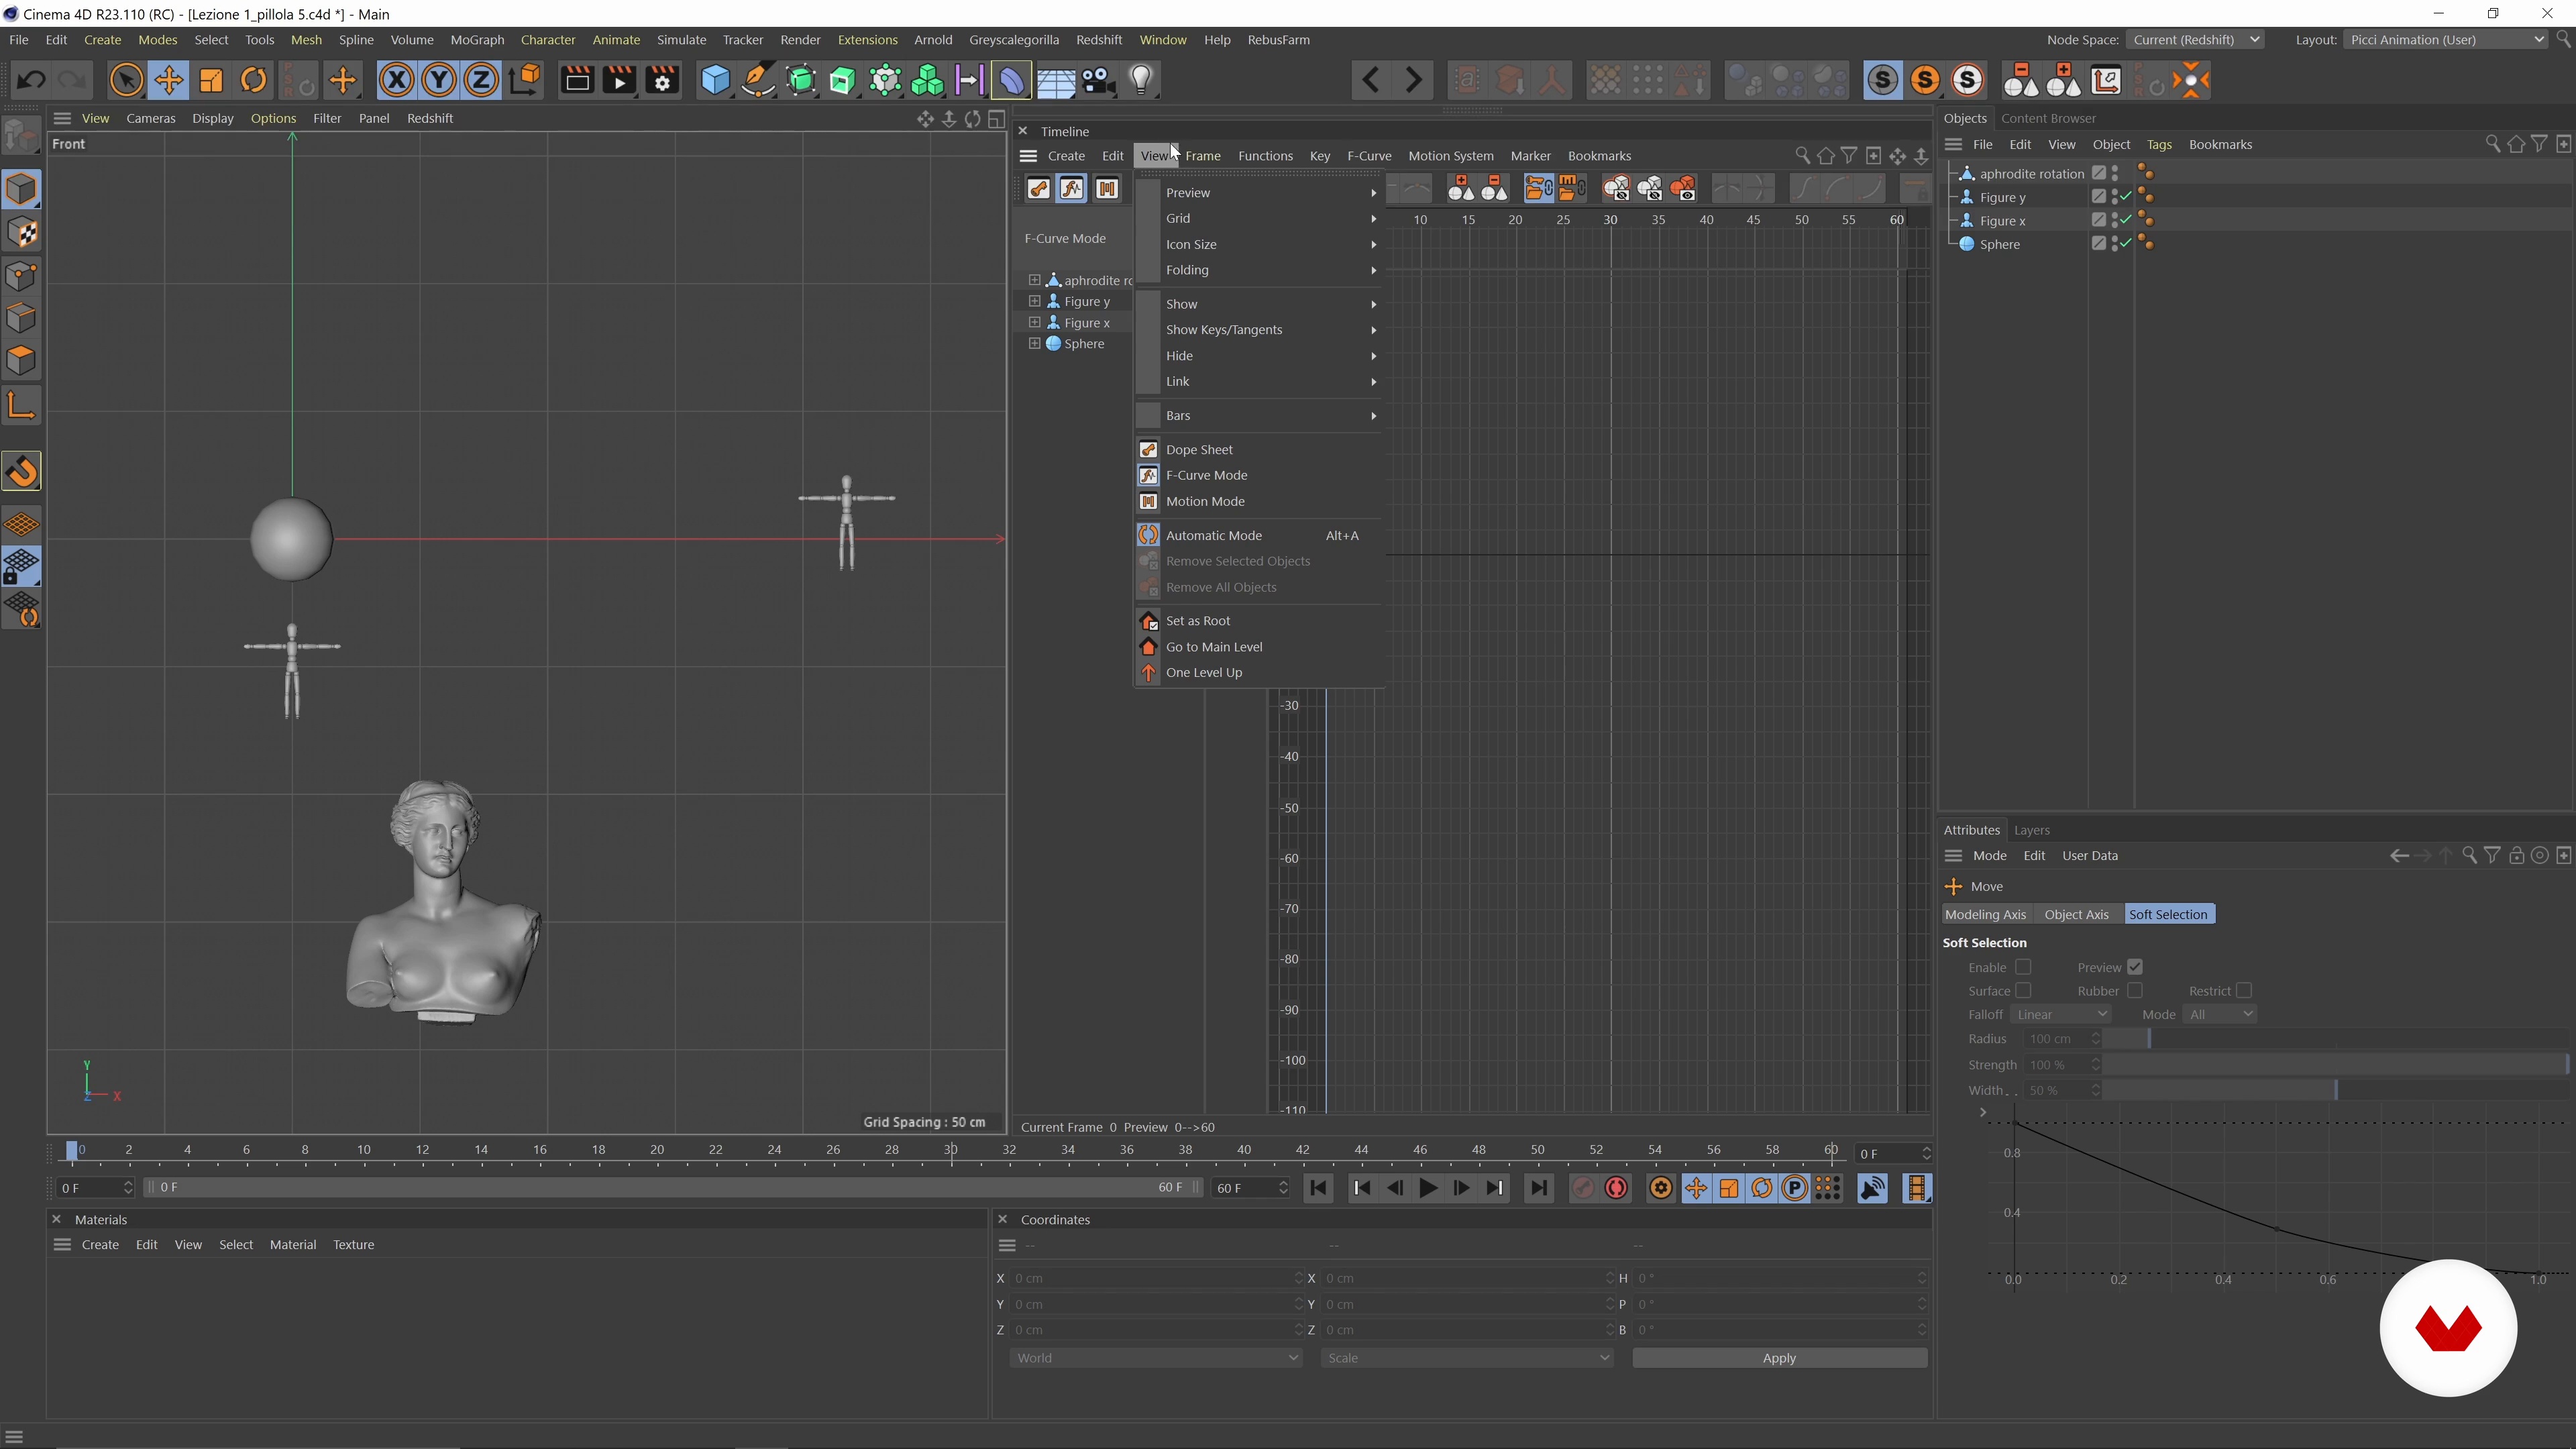Expand Sphere track in timeline

1035,343
